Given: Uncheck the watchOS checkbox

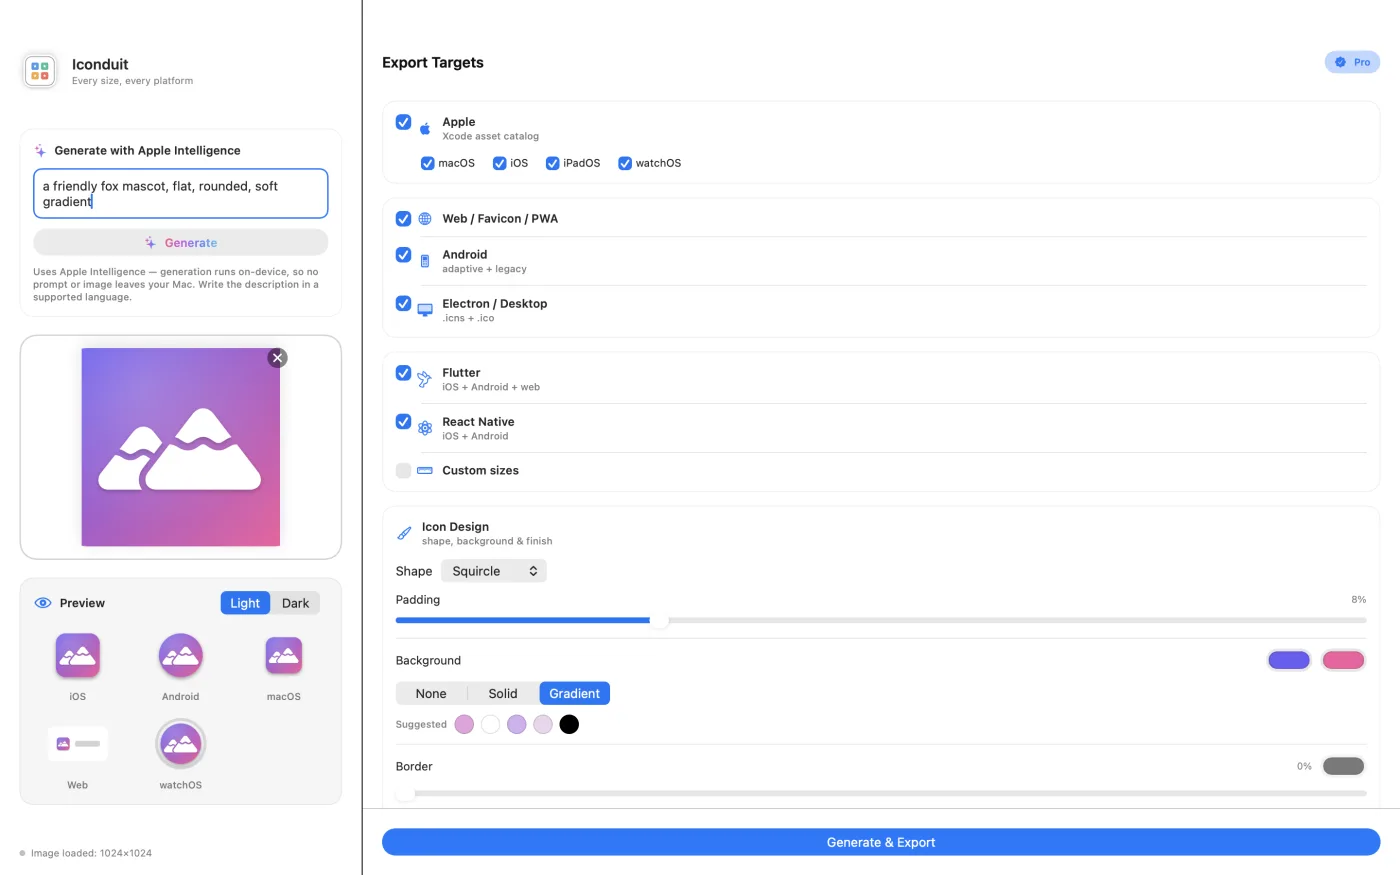Looking at the screenshot, I should tap(625, 163).
